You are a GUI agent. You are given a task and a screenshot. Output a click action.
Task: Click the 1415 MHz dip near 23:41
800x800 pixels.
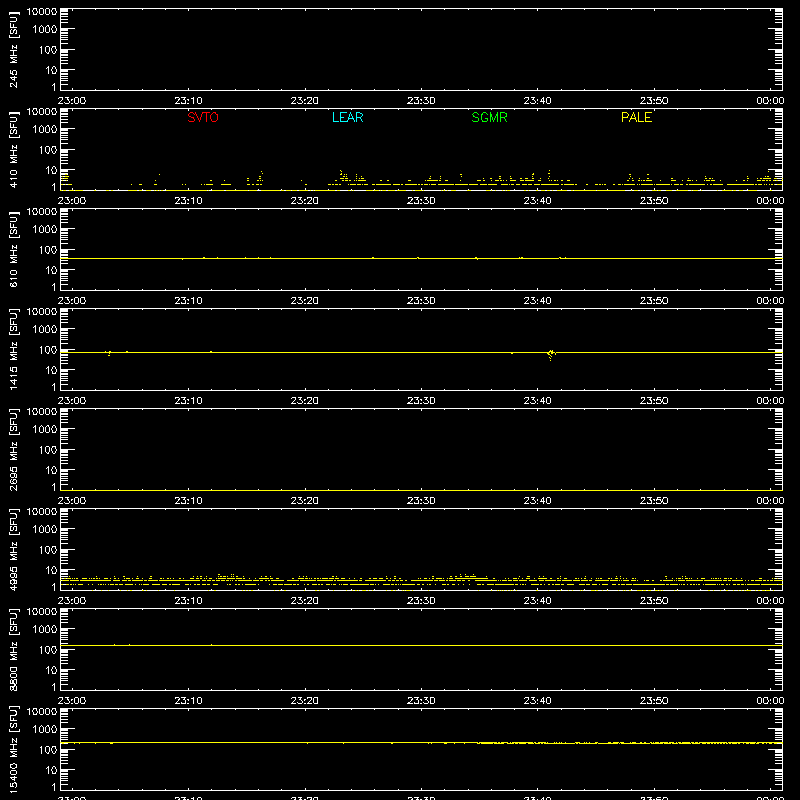[551, 354]
